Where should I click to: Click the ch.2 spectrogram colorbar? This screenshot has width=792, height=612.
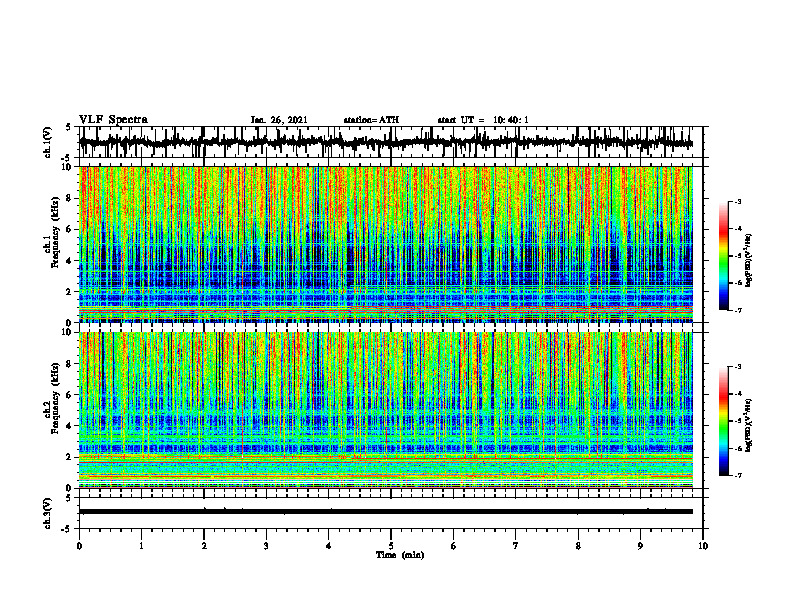[723, 421]
